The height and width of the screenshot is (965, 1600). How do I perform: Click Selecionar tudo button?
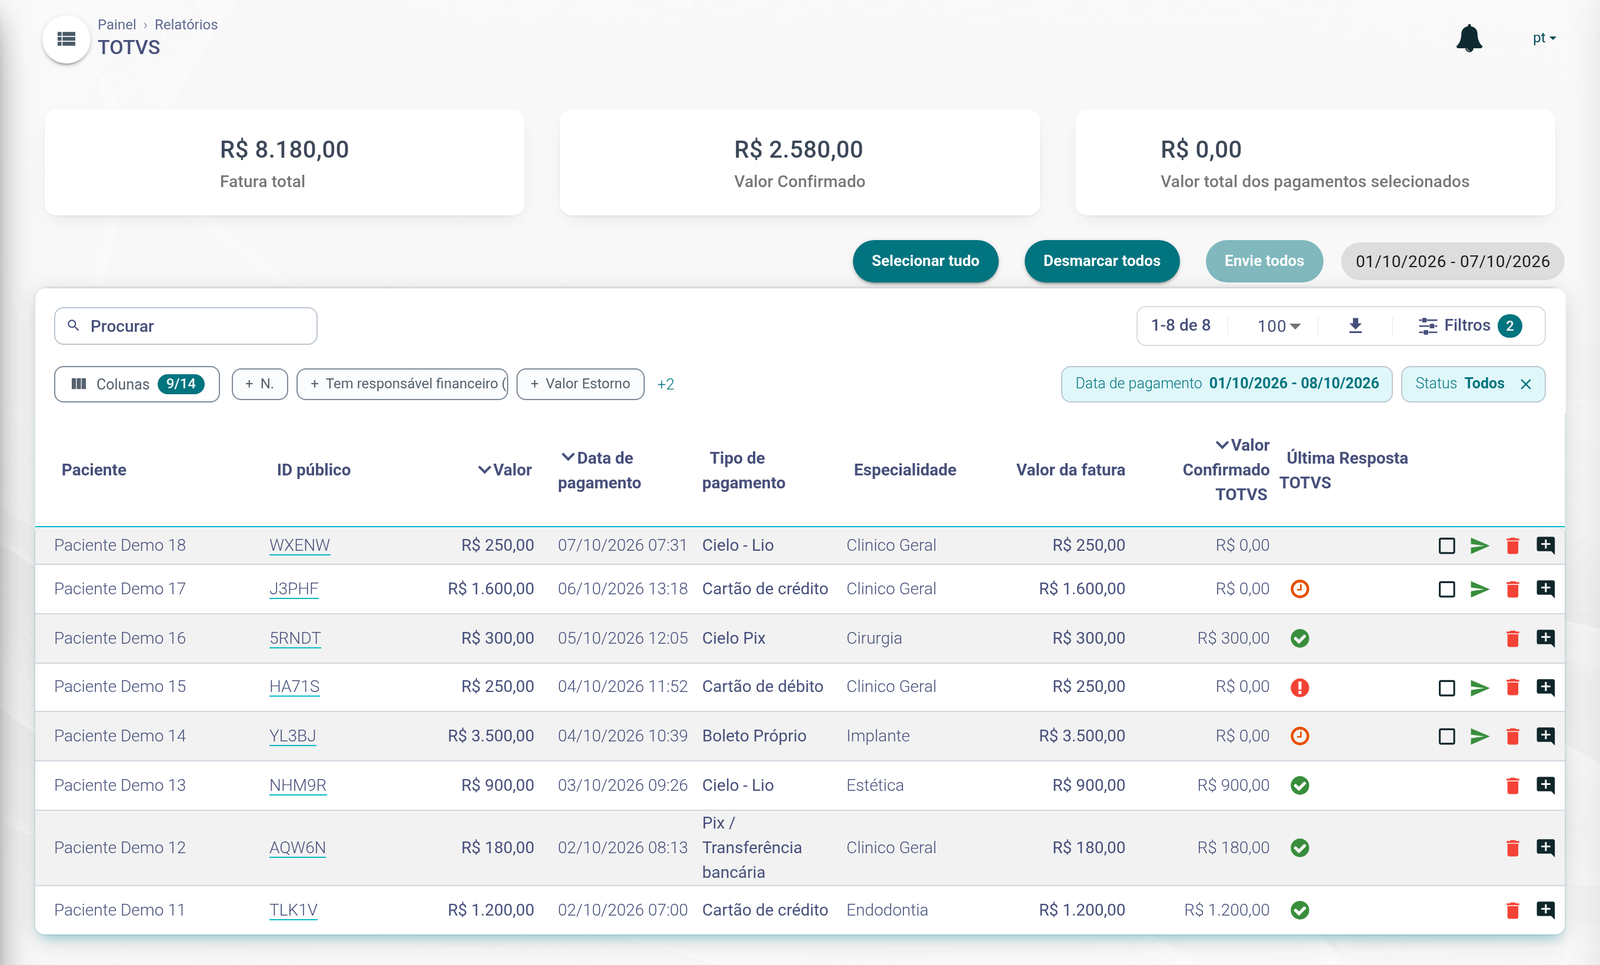click(925, 261)
